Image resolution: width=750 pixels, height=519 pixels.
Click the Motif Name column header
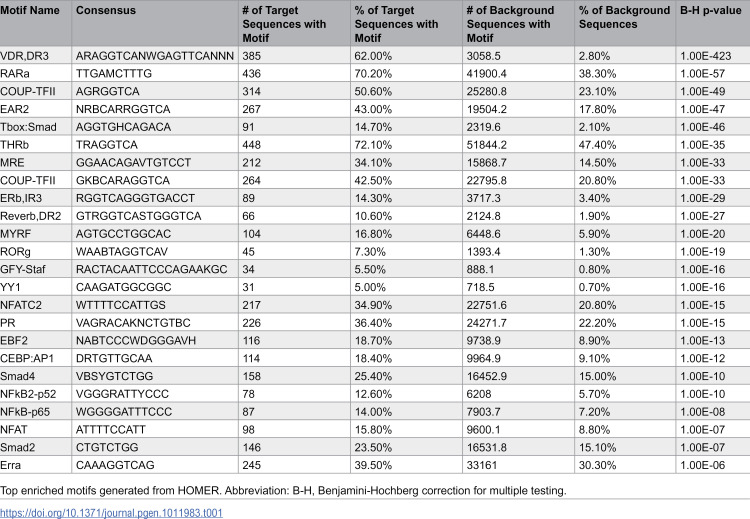35,23
